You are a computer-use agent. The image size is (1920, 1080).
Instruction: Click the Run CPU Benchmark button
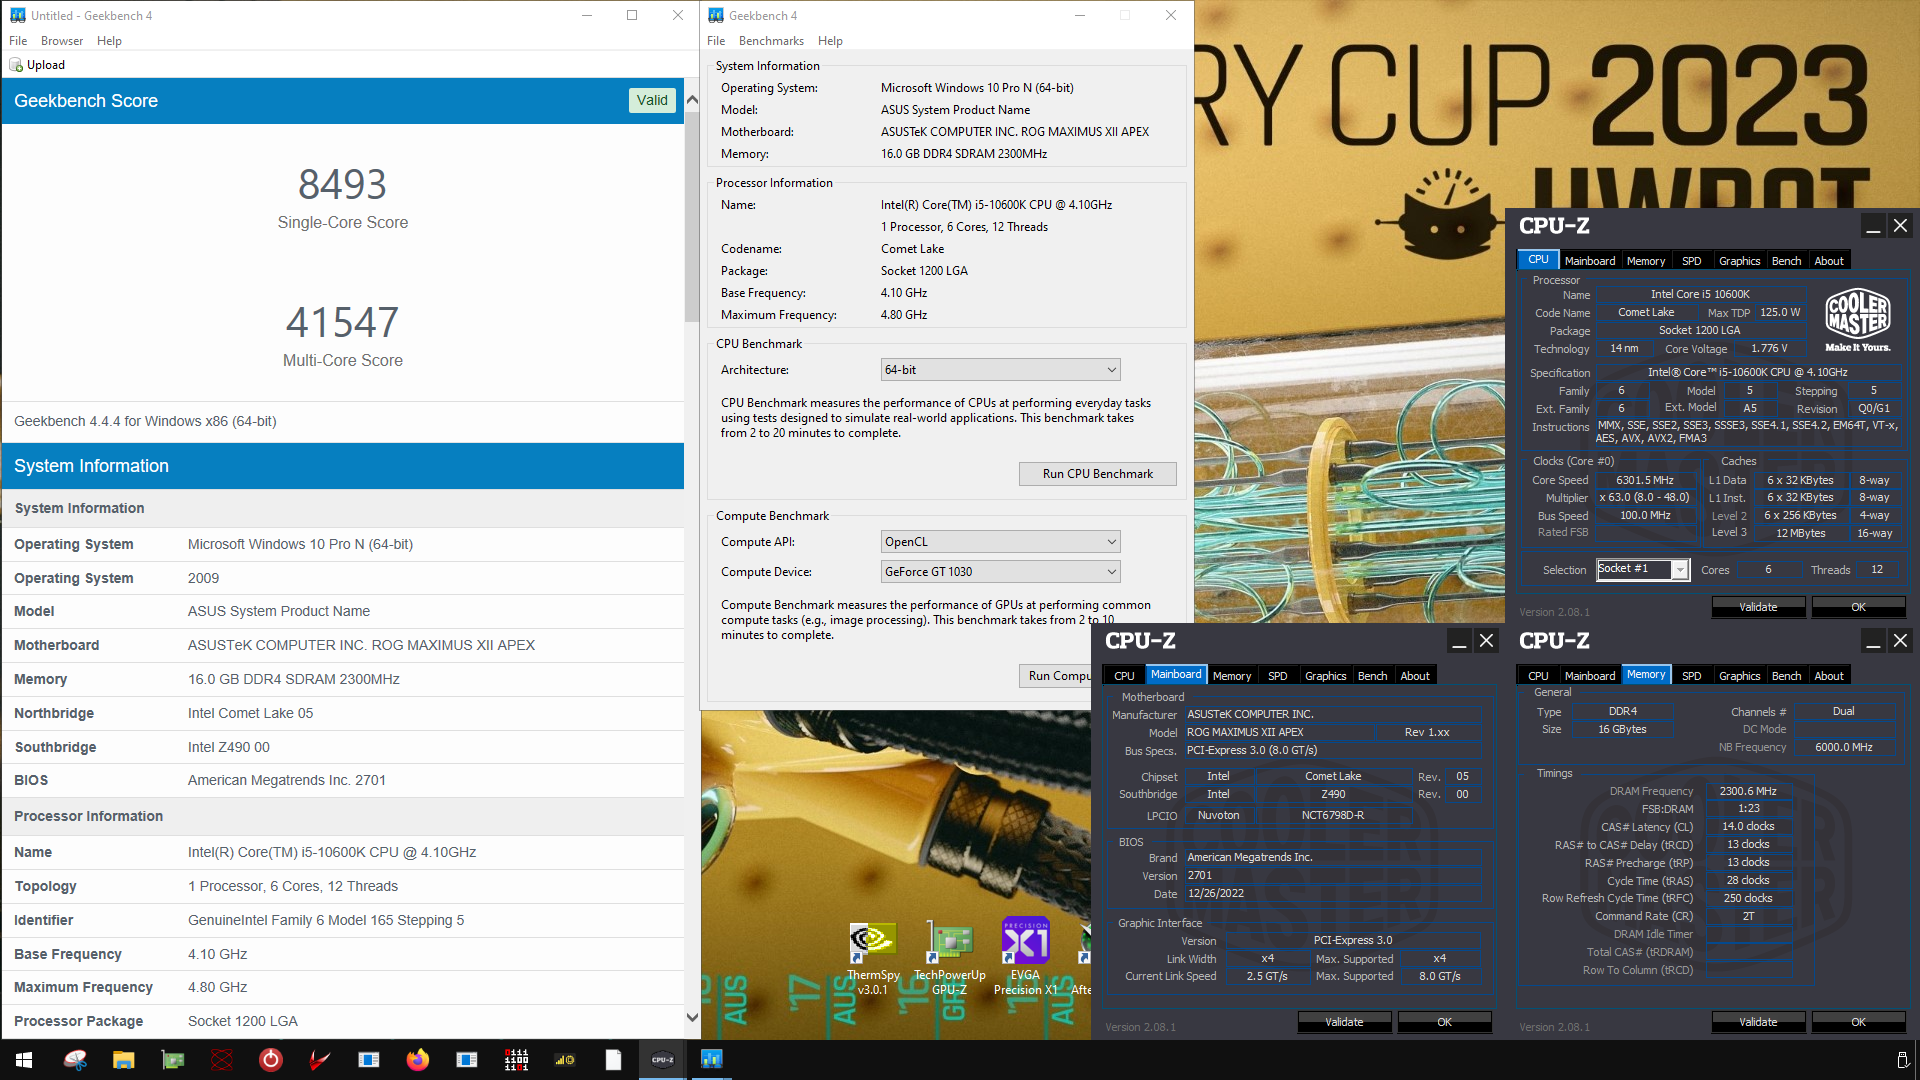(1097, 474)
